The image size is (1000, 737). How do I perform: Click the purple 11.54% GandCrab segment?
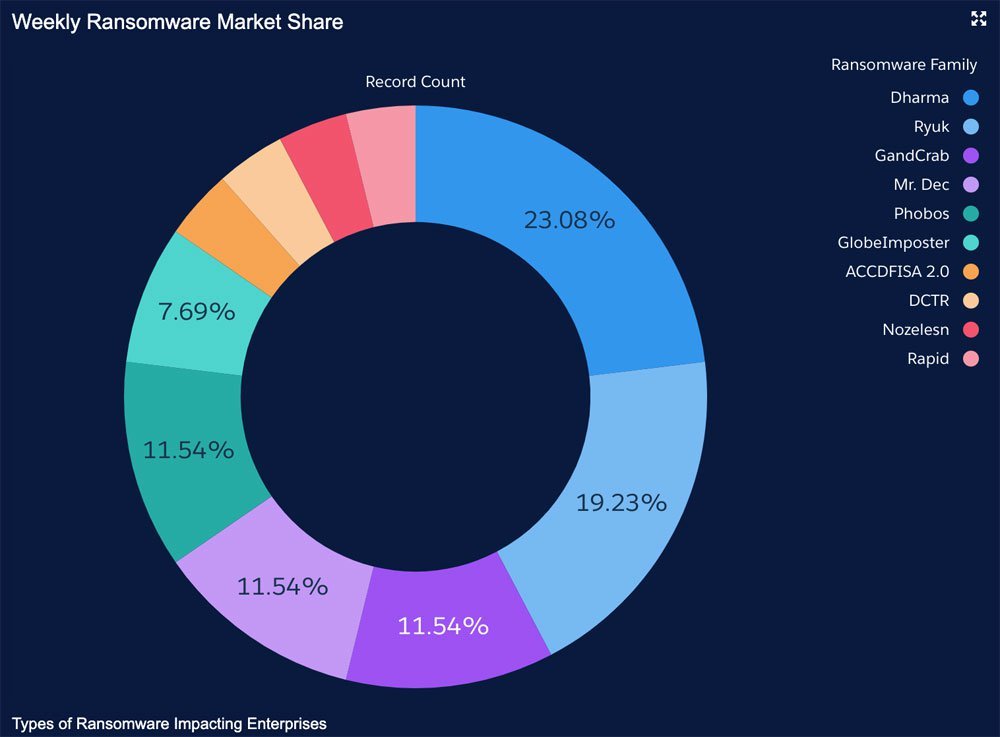443,627
